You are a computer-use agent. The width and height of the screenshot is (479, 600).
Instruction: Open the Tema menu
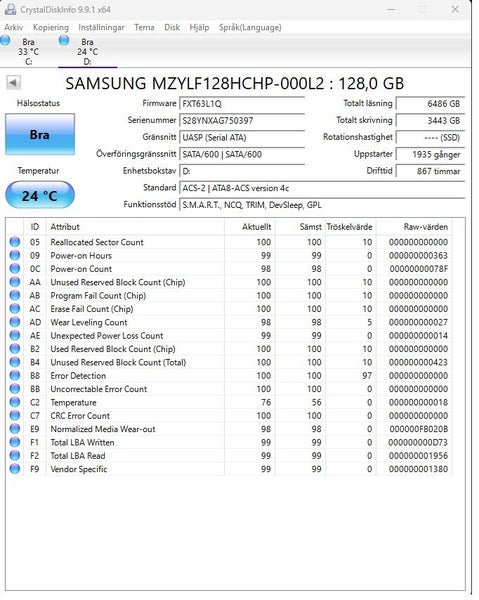pos(144,27)
